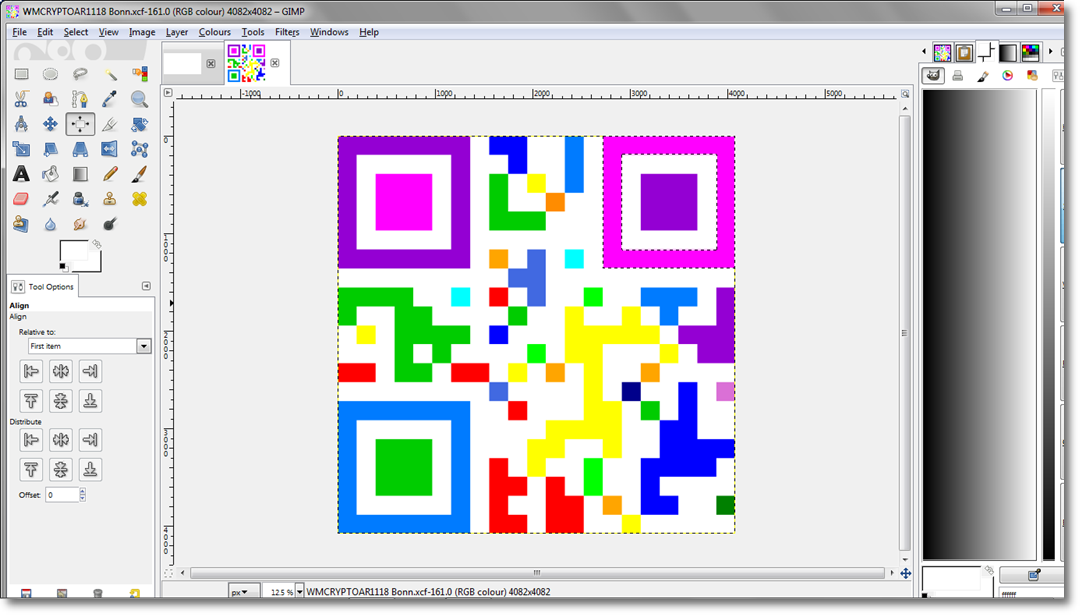The image size is (1080, 615).
Task: Select the Perspective Clone tool
Action: (x=21, y=224)
